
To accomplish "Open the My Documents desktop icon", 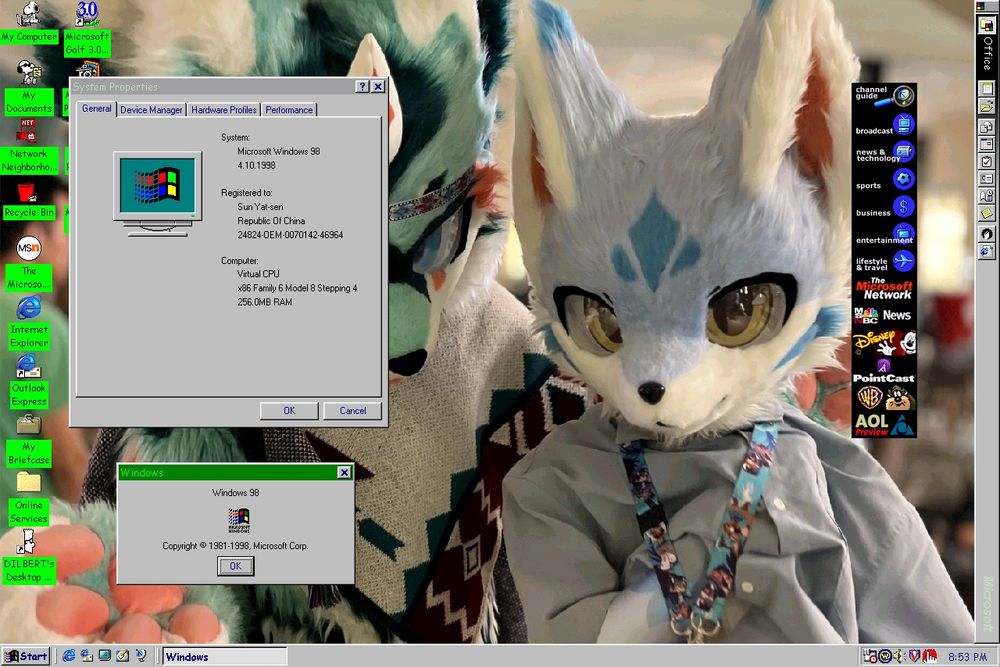I will (29, 88).
